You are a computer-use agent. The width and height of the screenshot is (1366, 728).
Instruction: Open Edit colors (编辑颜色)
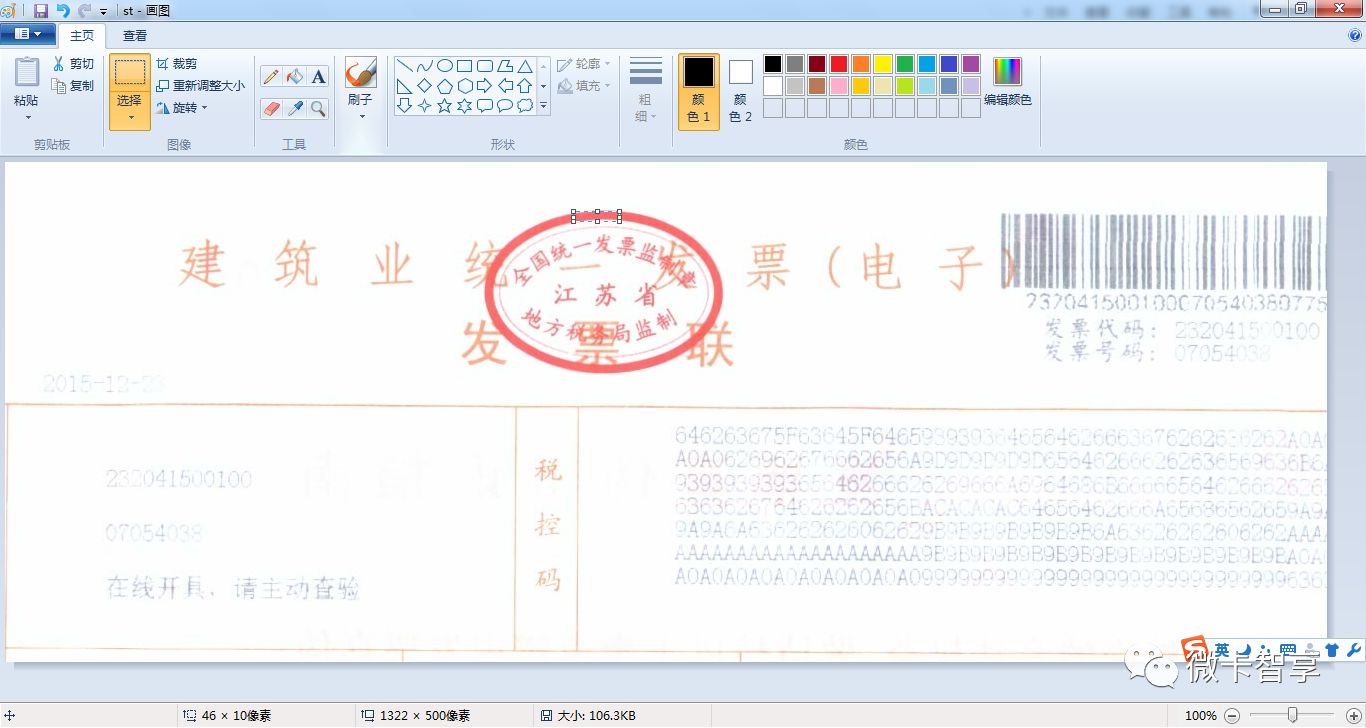coord(1008,82)
